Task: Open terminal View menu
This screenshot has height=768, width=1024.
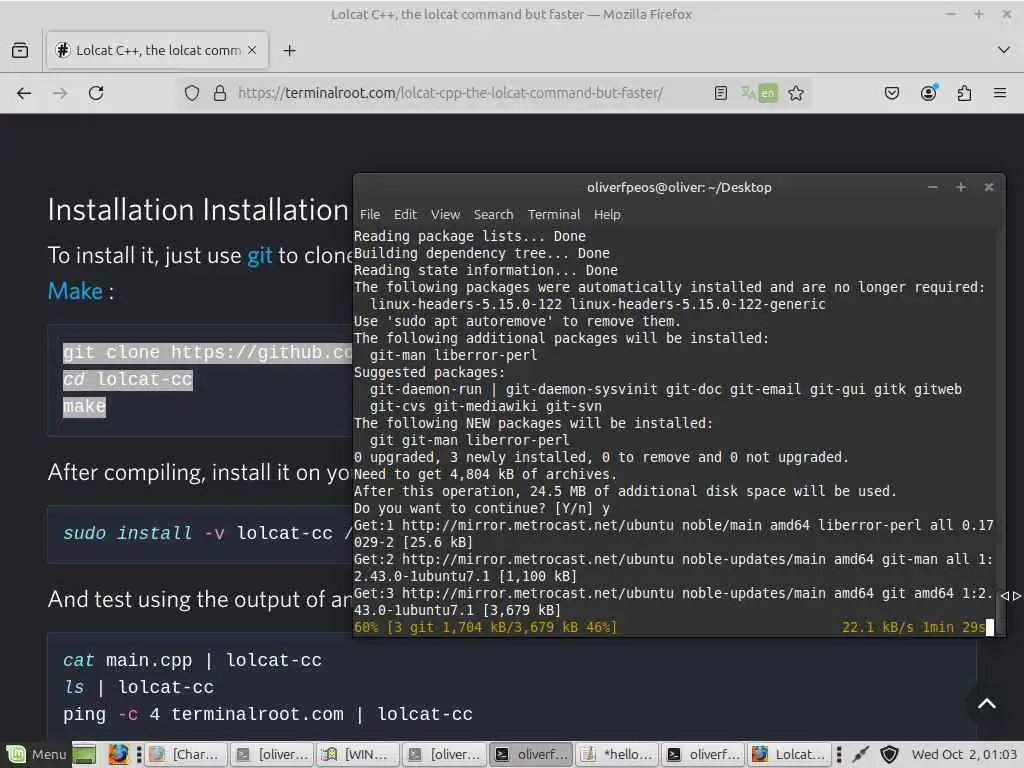Action: (x=445, y=214)
